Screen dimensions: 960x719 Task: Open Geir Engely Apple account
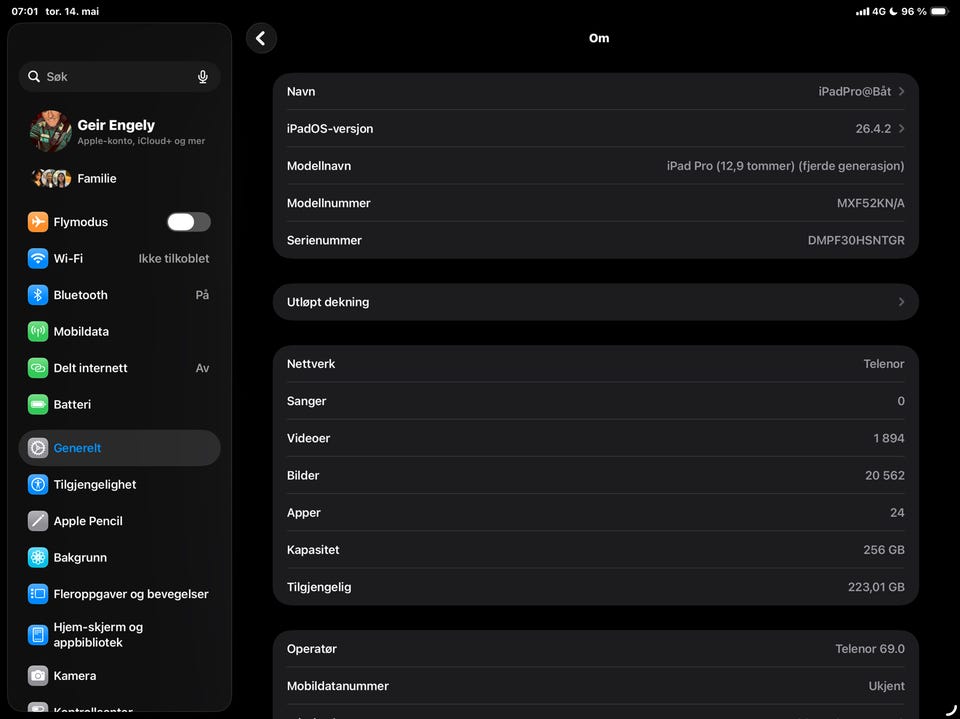119,131
